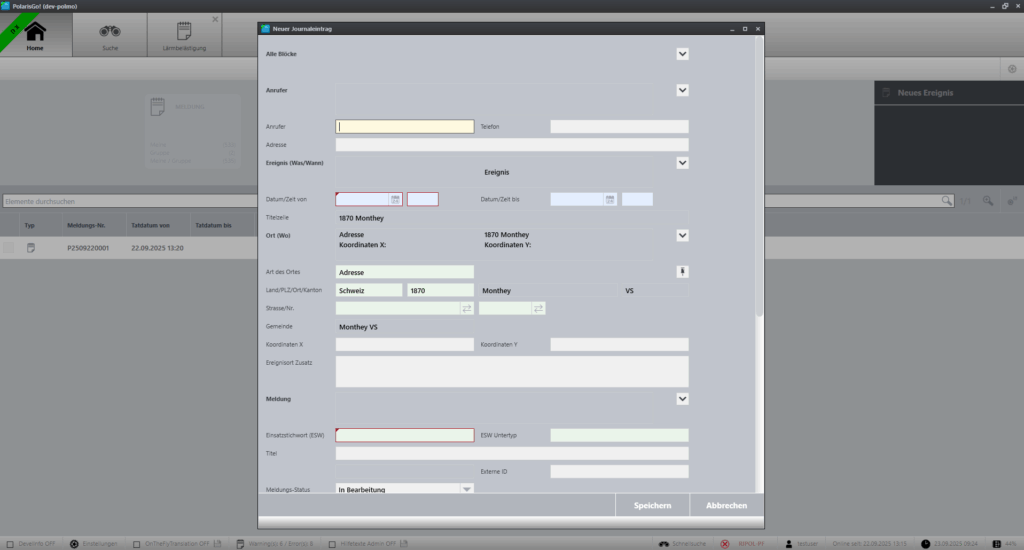Screen dimensions: 1024x550
Task: Click the Schnellsuche icon in status bar
Action: (664, 543)
